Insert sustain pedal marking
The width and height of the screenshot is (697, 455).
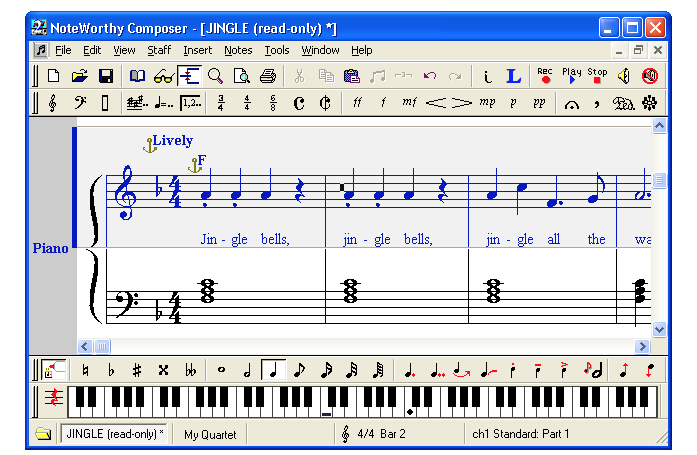(623, 103)
